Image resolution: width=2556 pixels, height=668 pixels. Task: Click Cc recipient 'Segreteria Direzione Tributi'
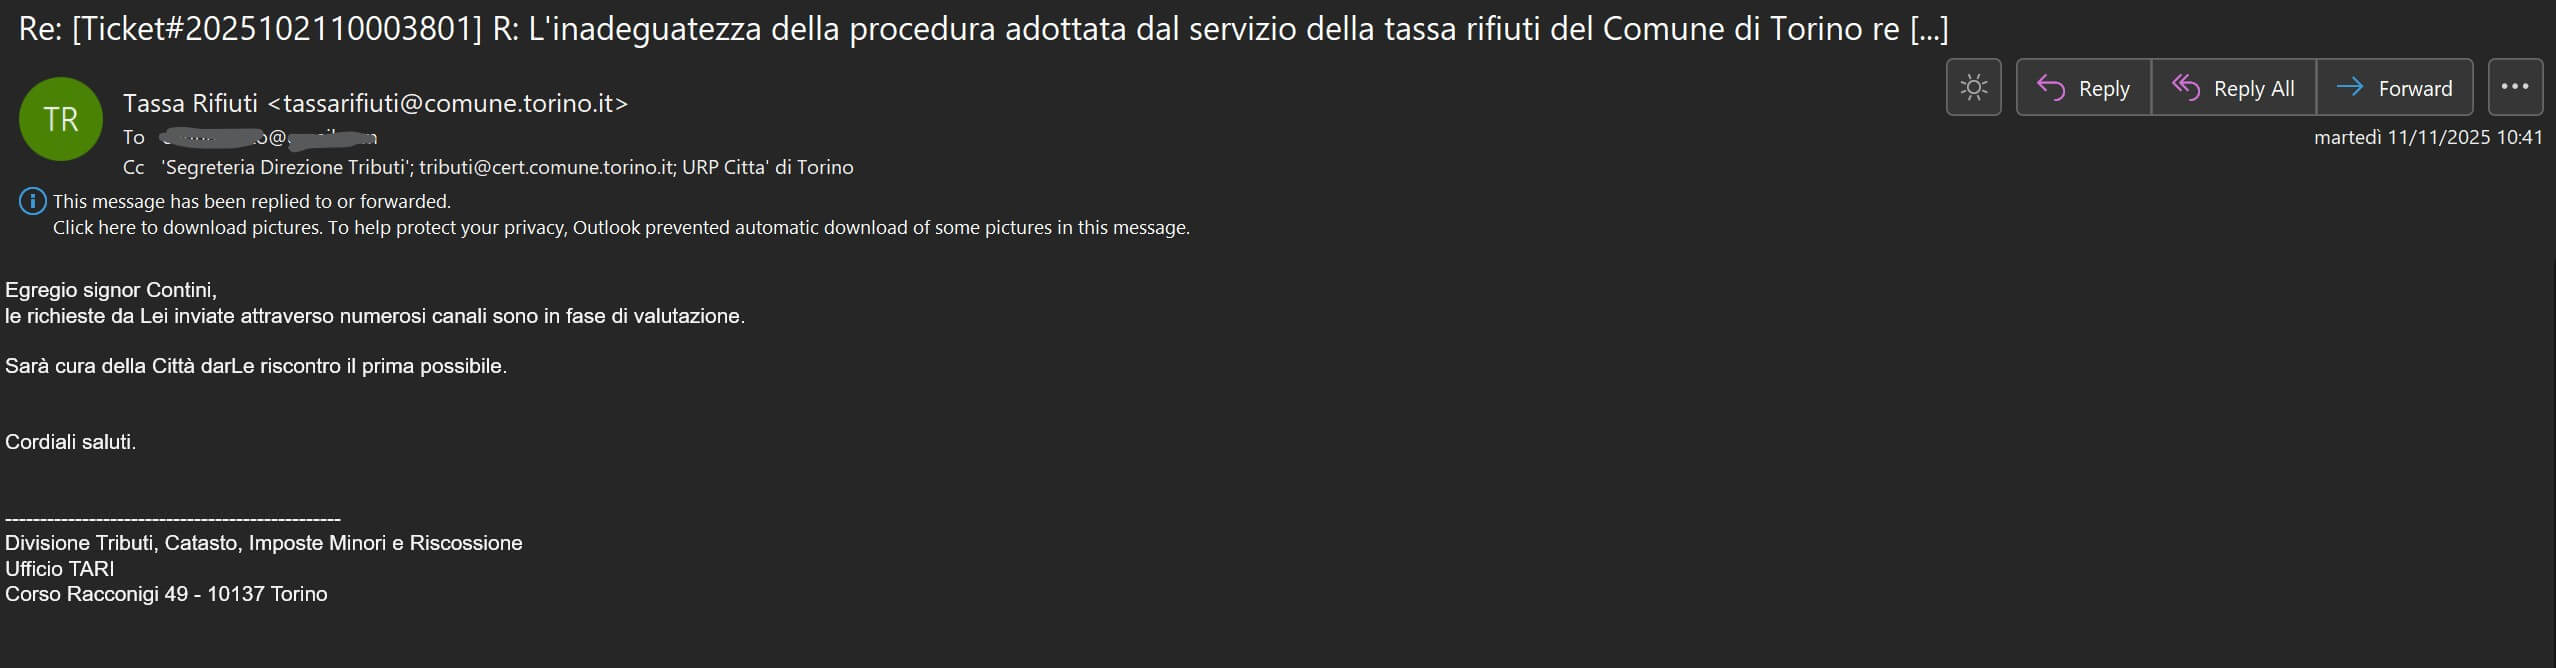[286, 167]
